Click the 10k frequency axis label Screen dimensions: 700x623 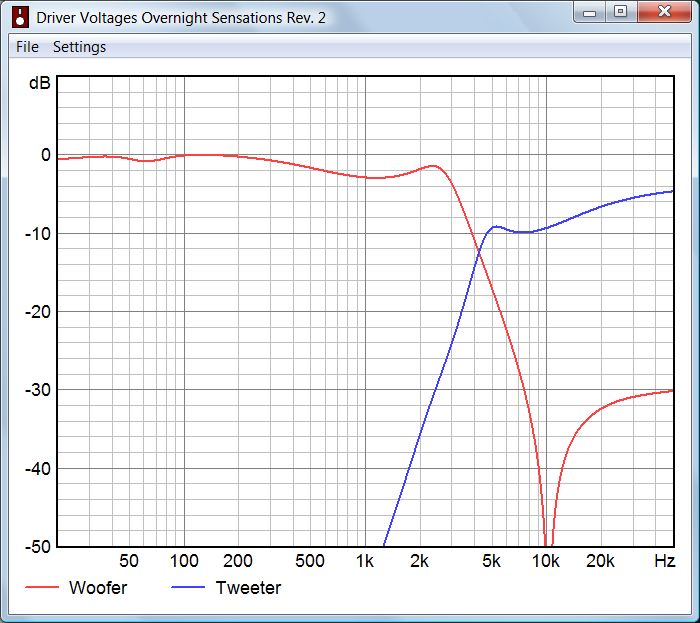(546, 561)
